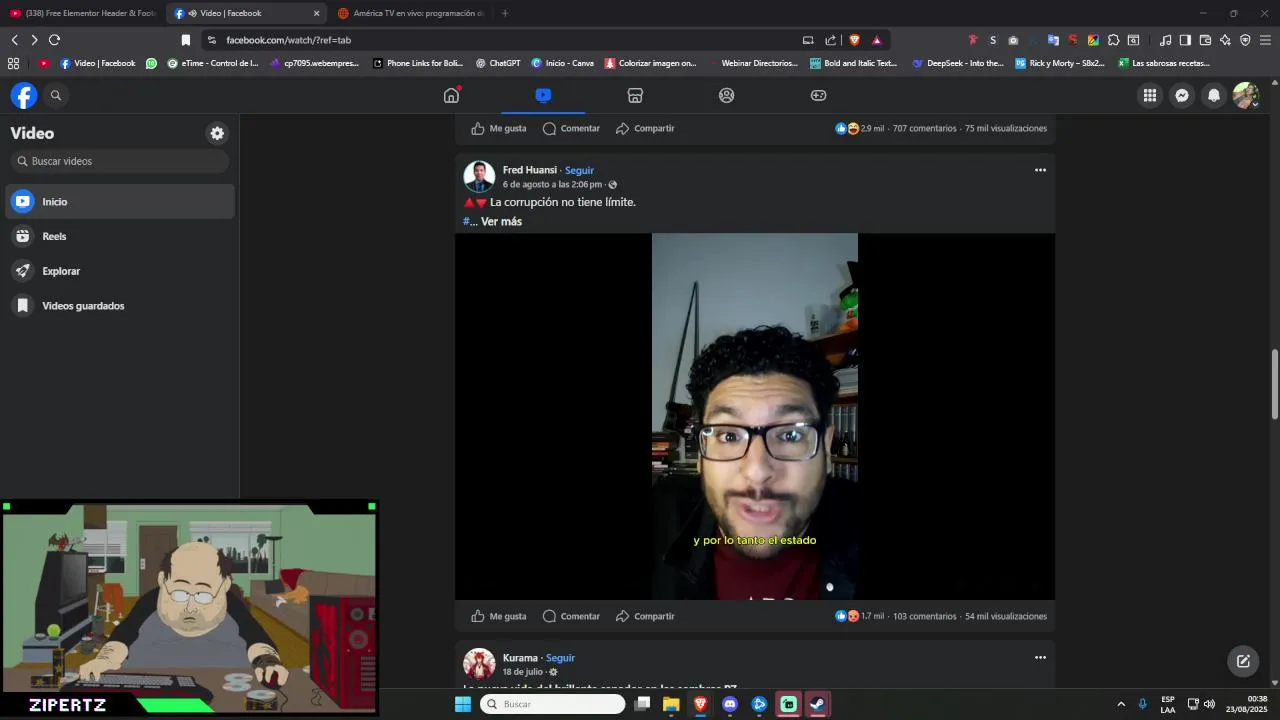
Task: Open Facebook search magnifier icon
Action: (56, 95)
